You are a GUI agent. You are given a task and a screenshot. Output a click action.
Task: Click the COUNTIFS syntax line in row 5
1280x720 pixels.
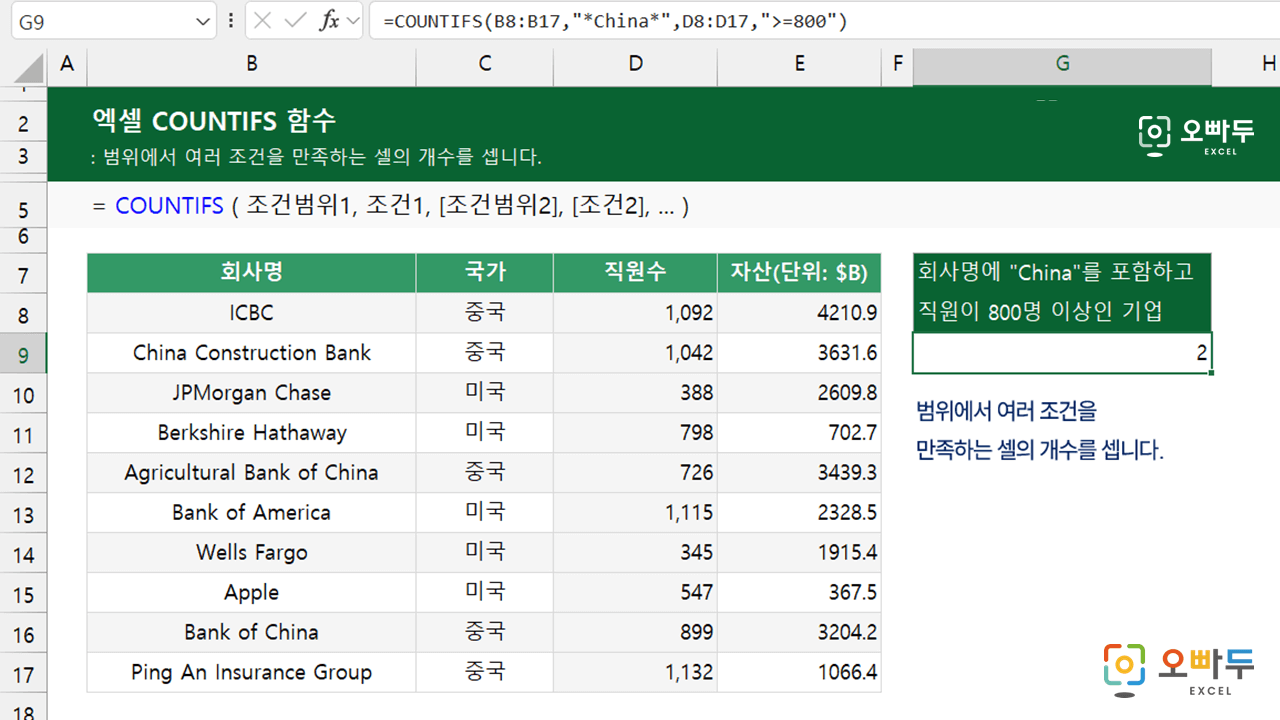tap(390, 207)
